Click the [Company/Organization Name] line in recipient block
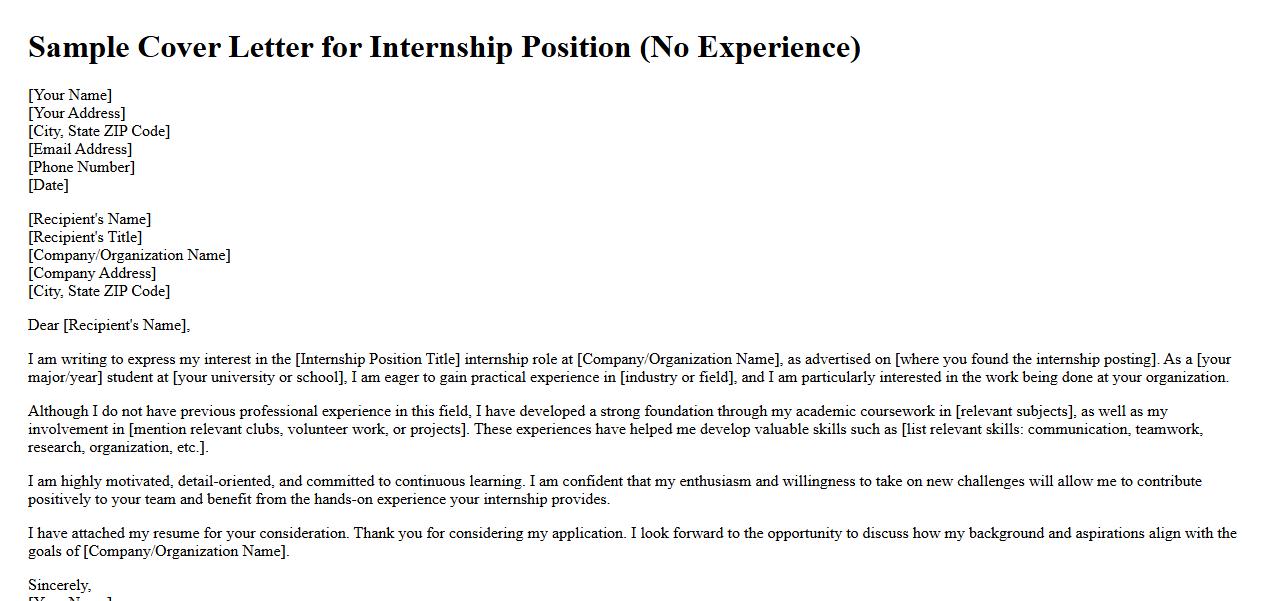This screenshot has height=601, width=1278. [x=129, y=255]
